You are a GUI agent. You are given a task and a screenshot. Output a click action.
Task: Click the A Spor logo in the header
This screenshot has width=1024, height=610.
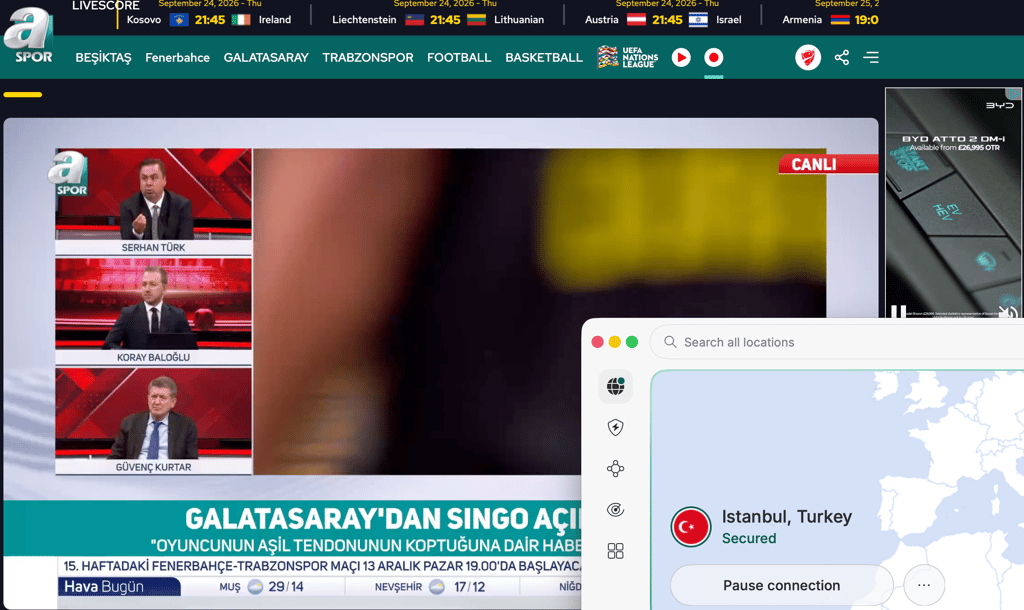[x=28, y=36]
